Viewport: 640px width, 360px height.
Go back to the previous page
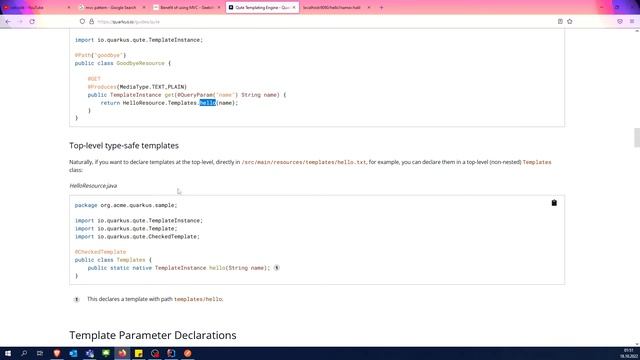[8, 22]
